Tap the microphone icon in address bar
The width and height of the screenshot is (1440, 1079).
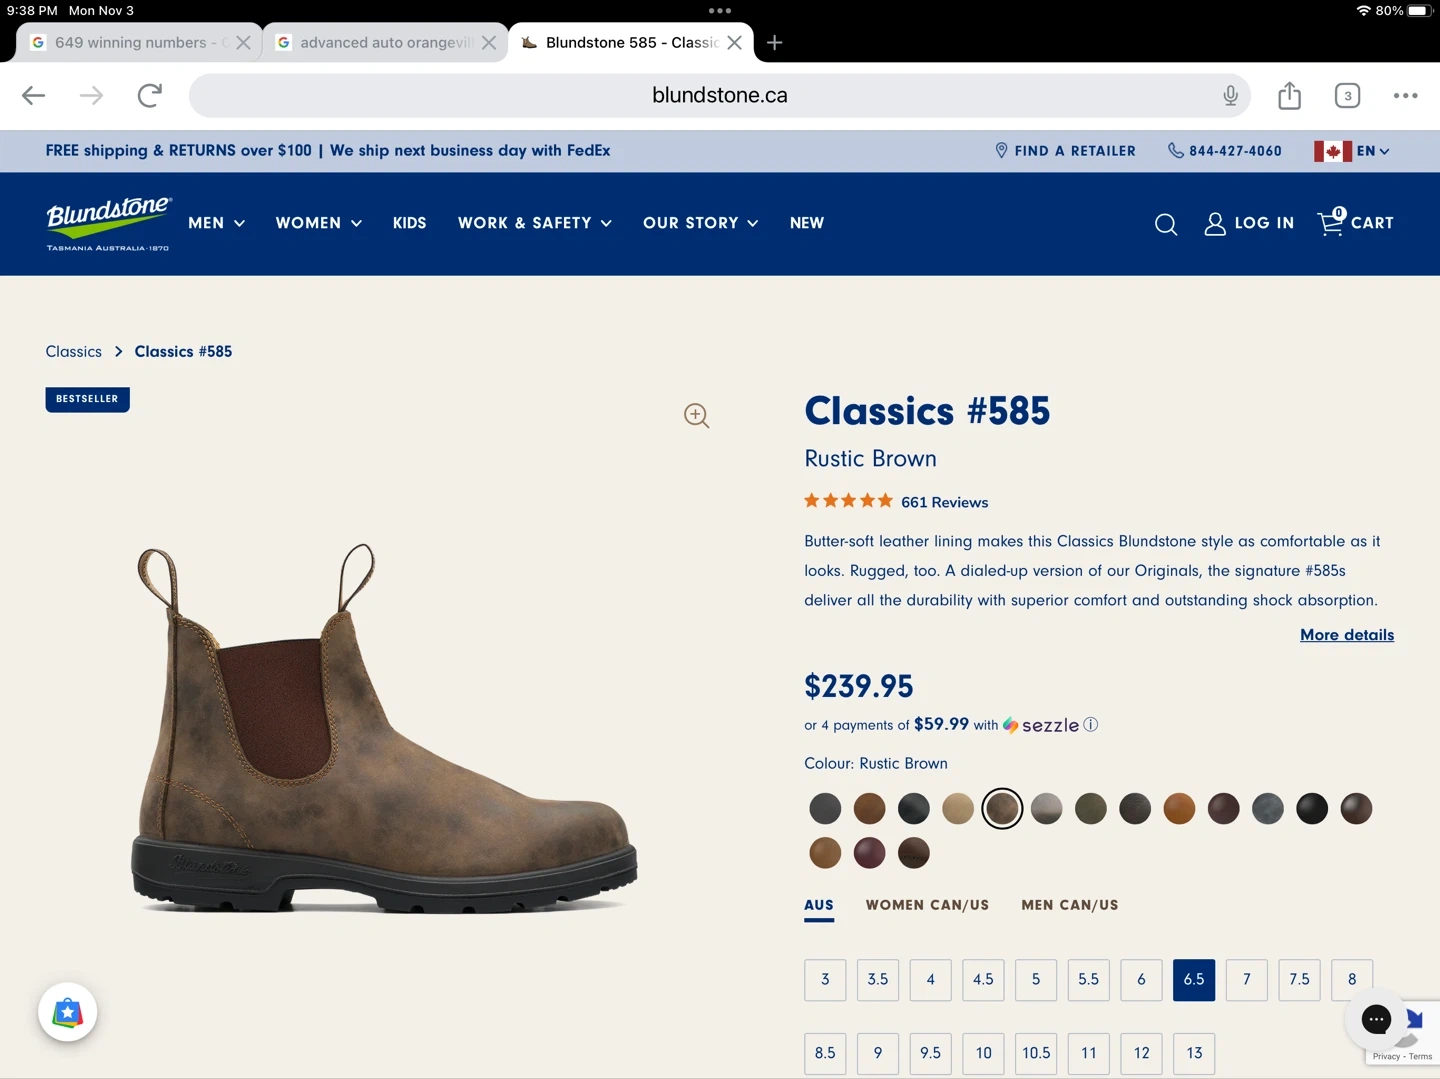point(1230,96)
